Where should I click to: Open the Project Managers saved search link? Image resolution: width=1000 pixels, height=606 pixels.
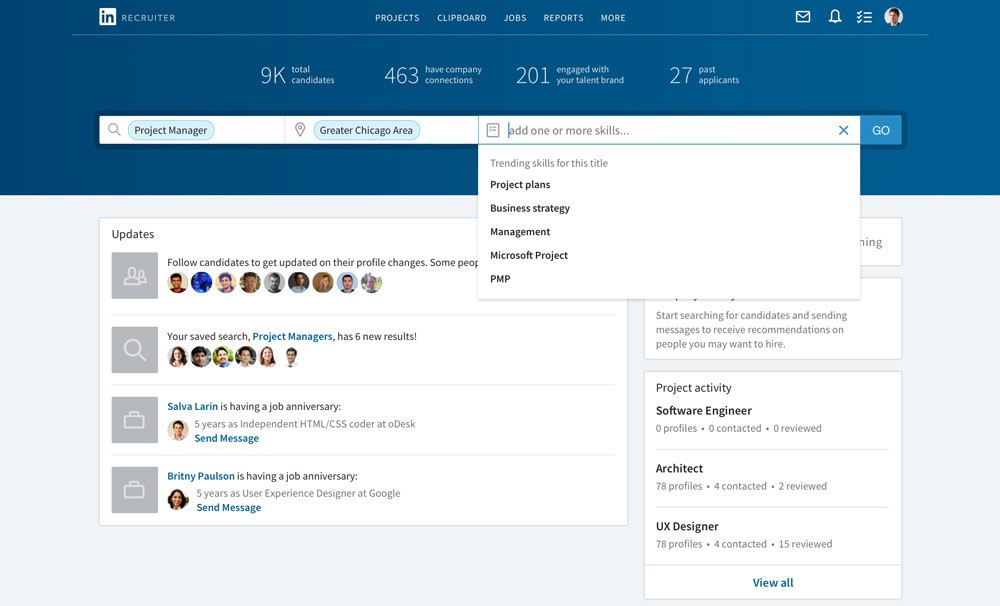point(292,336)
